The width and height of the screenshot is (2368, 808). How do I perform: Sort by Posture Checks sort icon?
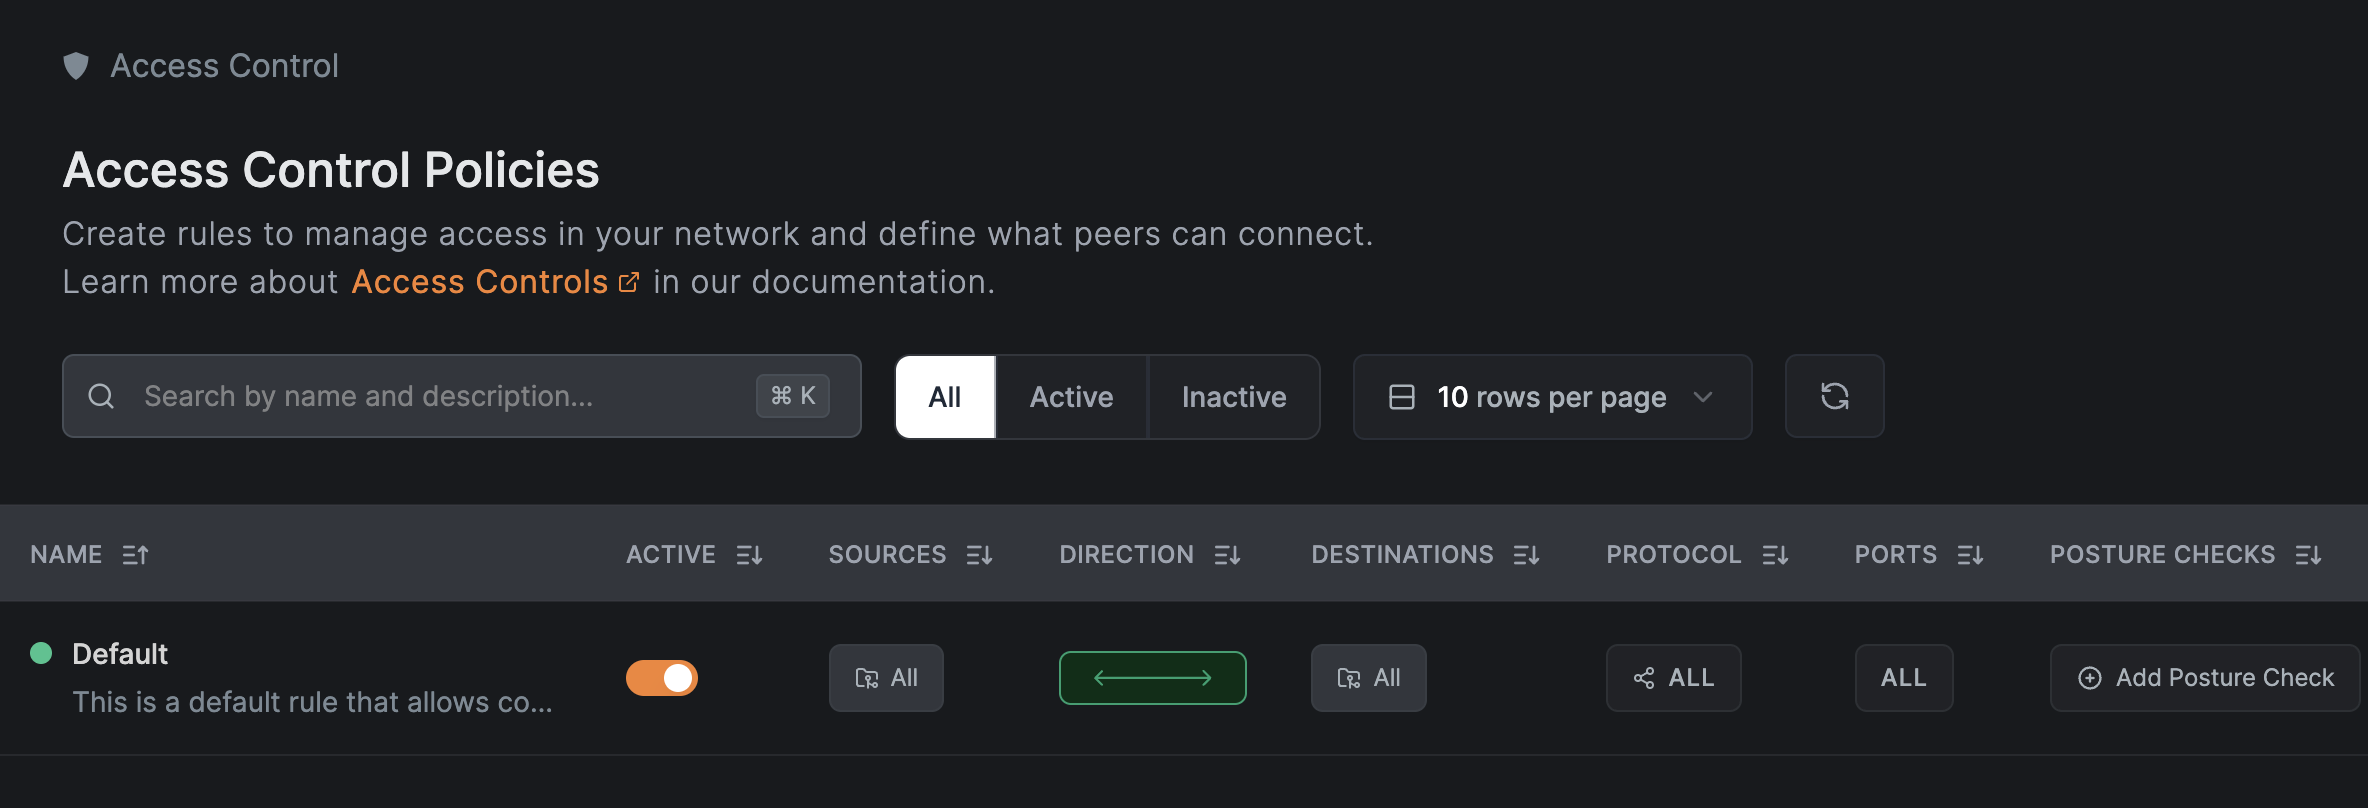tap(2308, 555)
